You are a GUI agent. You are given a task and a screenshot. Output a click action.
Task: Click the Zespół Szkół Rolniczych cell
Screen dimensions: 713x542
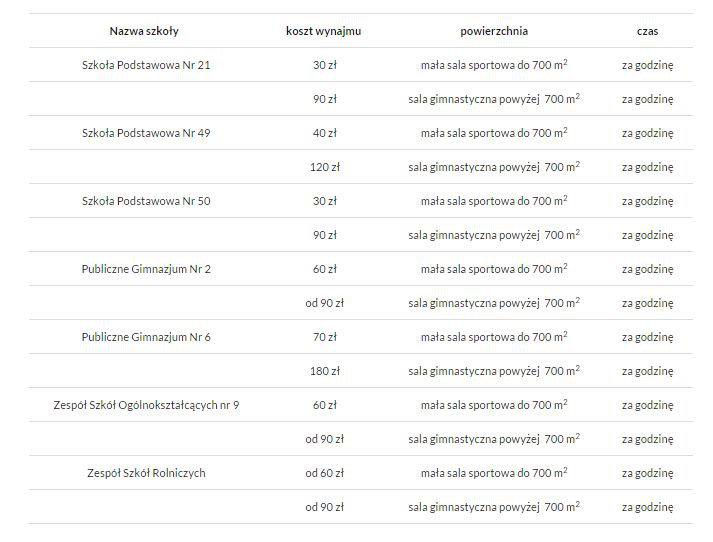point(146,473)
